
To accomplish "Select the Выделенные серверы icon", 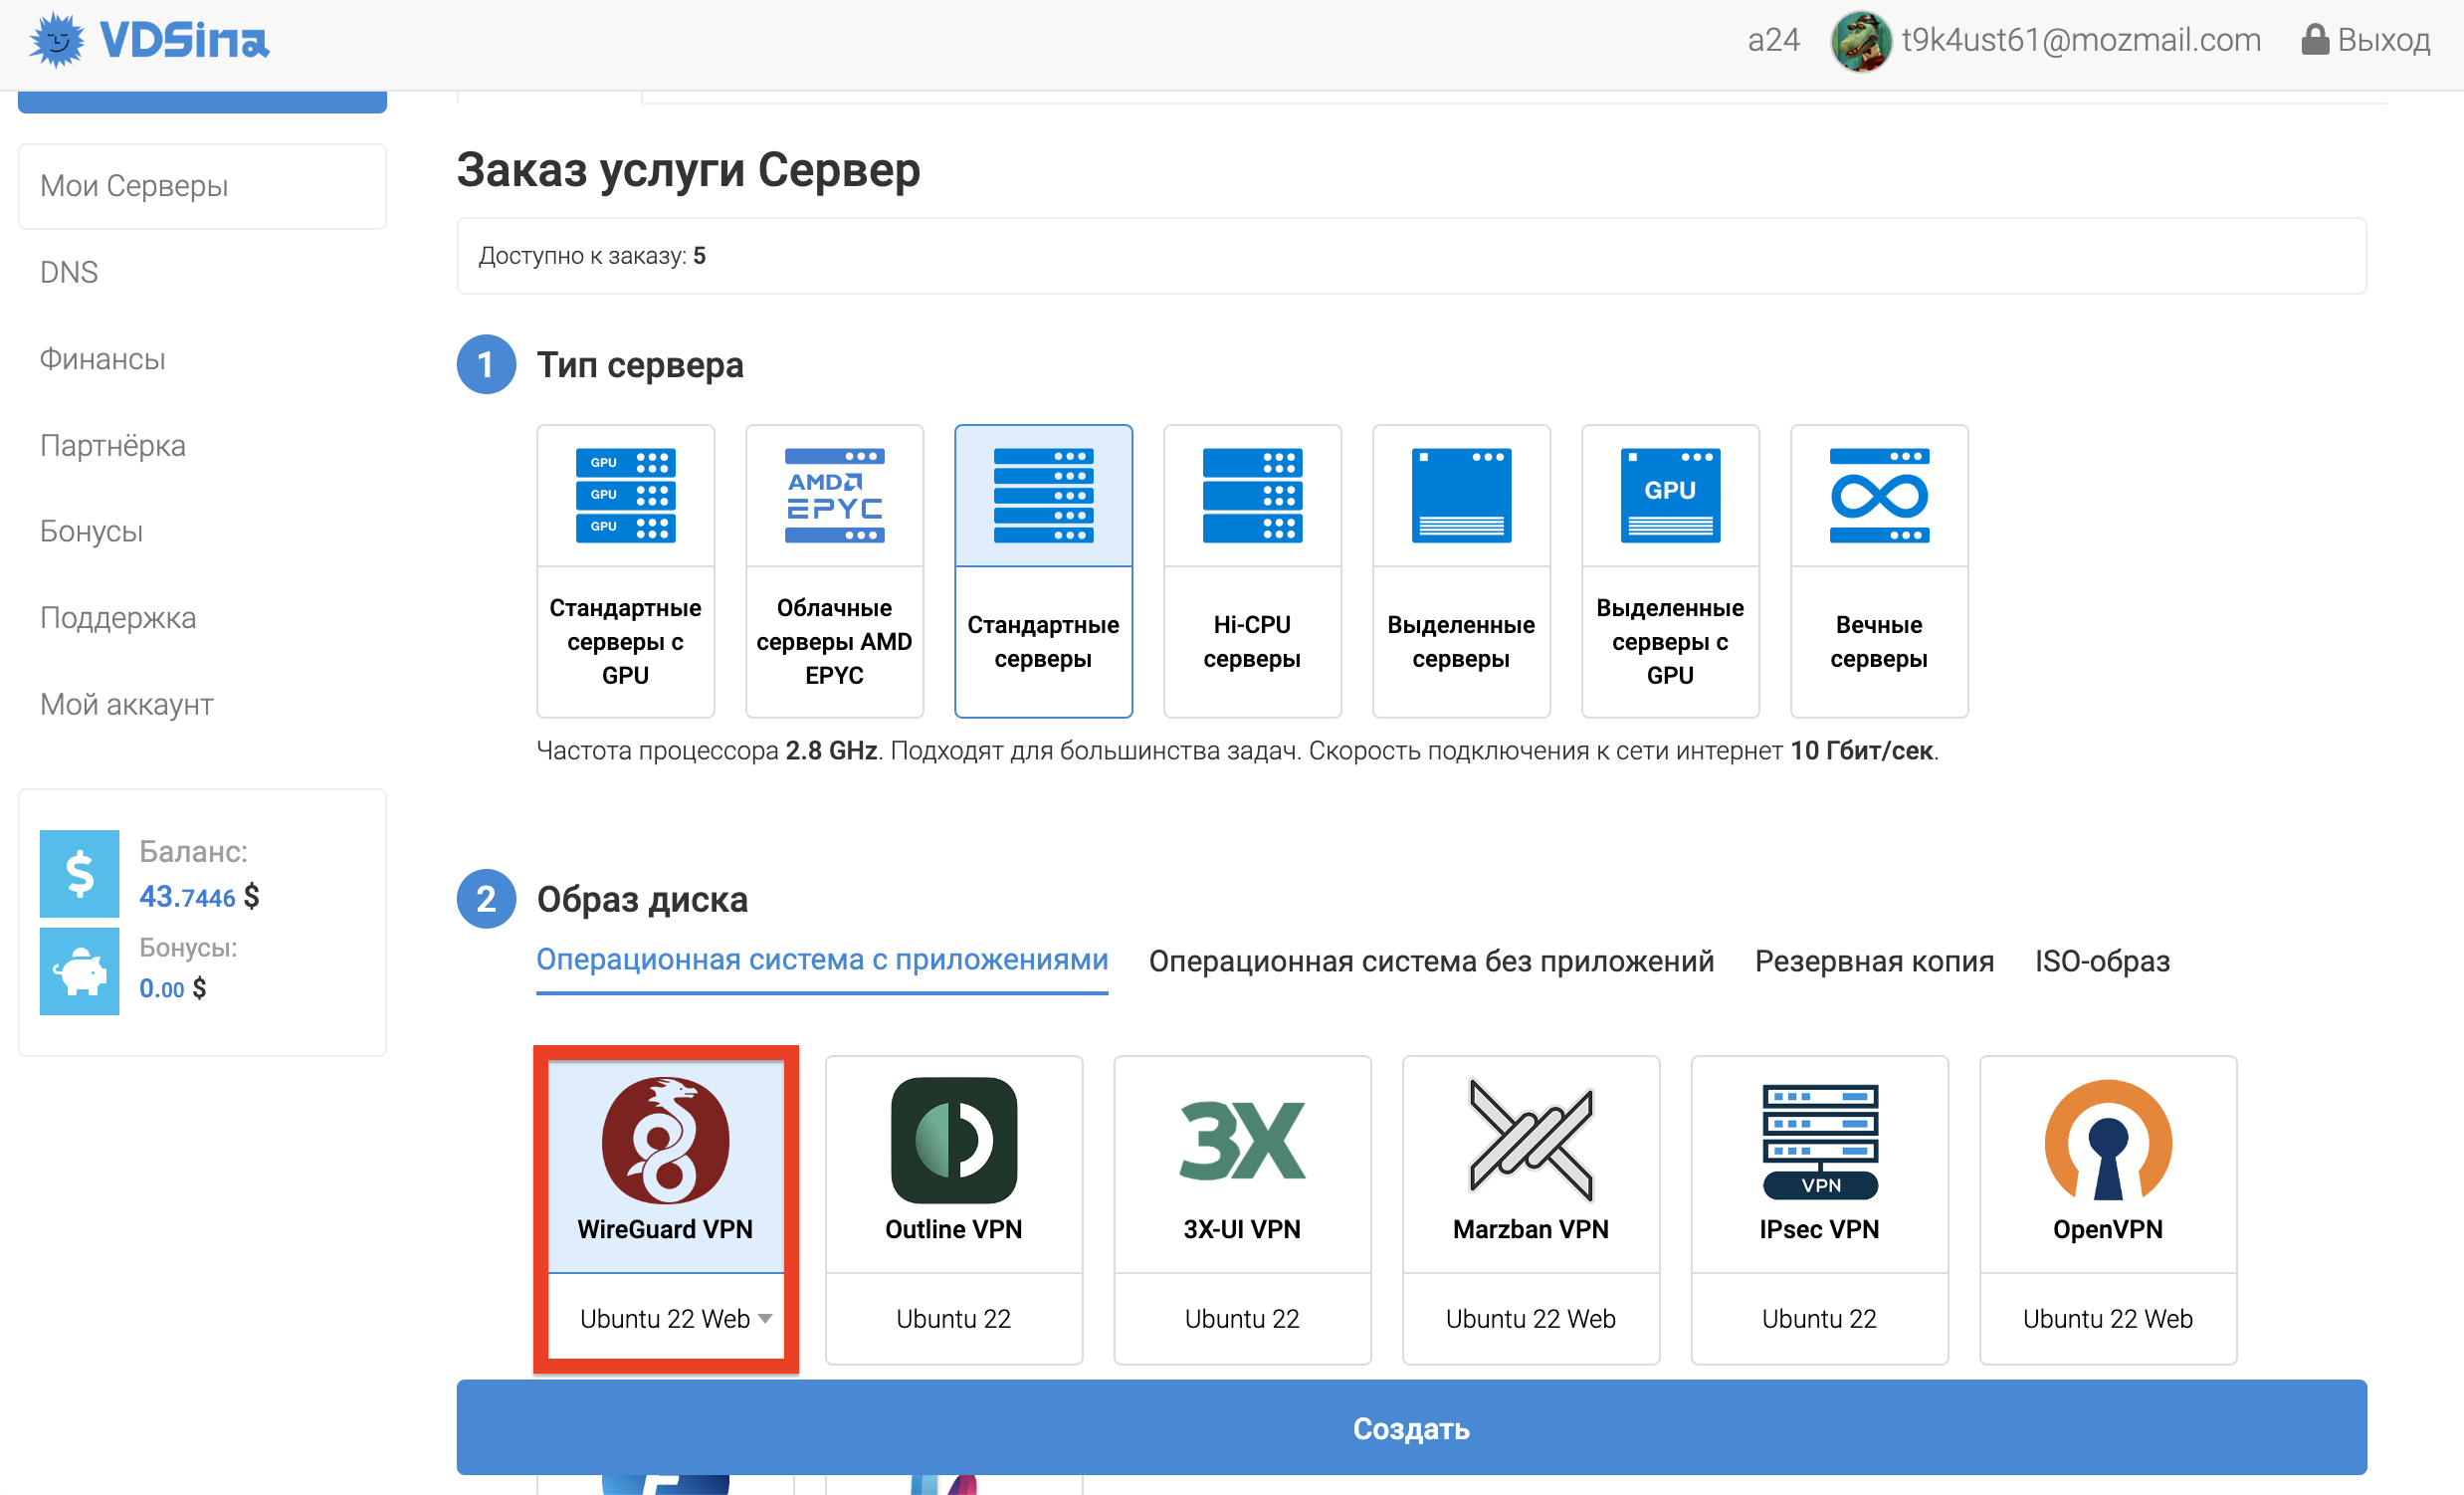I will click(1461, 495).
